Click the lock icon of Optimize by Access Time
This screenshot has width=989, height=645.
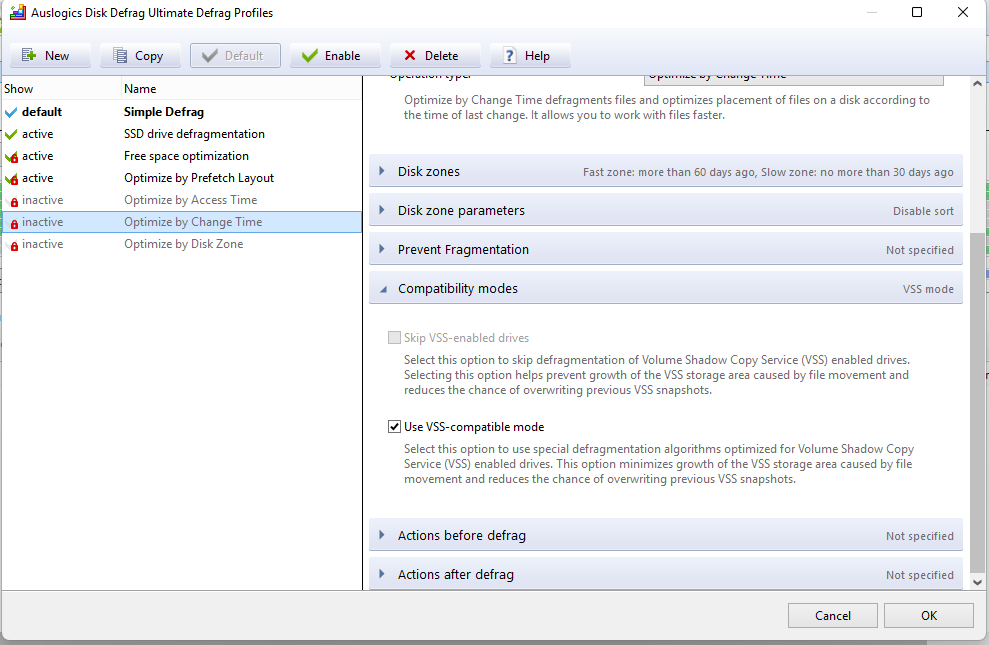tap(13, 202)
